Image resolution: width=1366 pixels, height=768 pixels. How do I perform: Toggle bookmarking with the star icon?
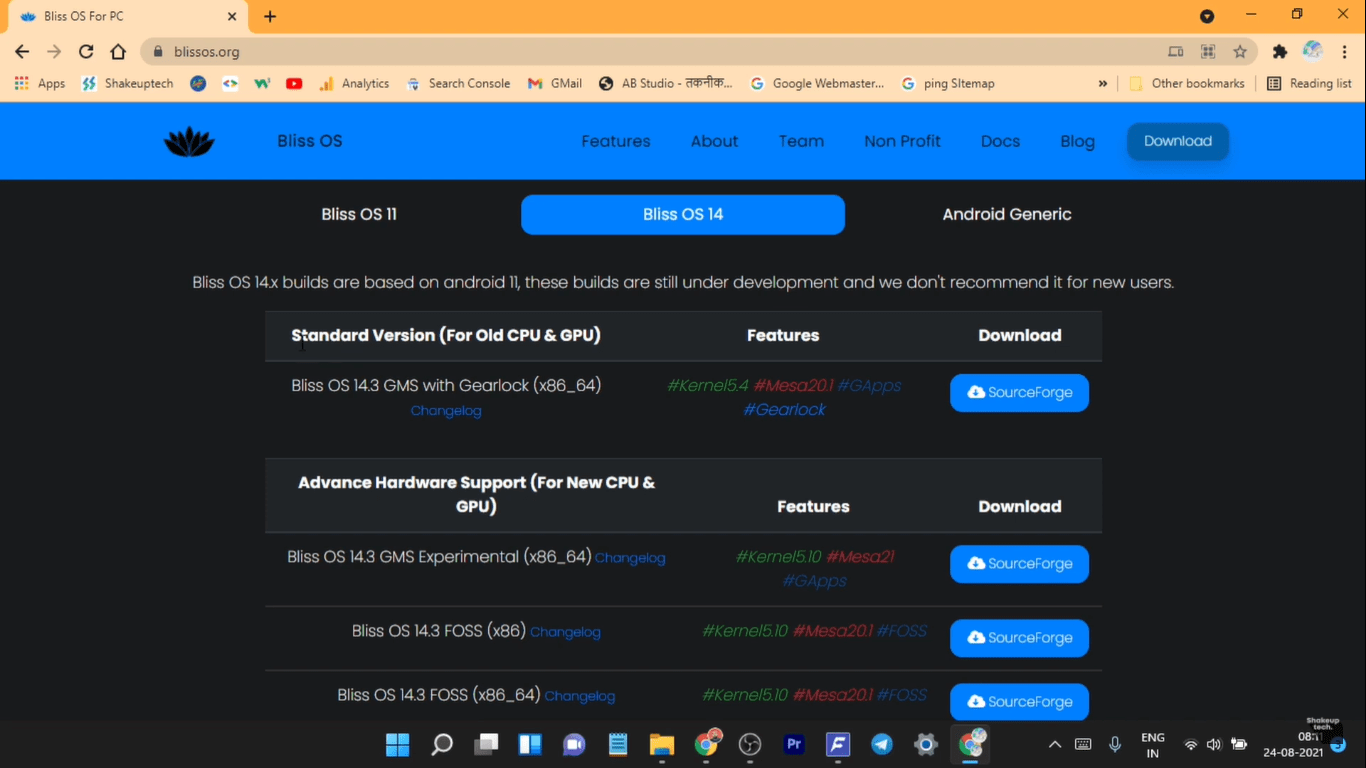pos(1239,51)
